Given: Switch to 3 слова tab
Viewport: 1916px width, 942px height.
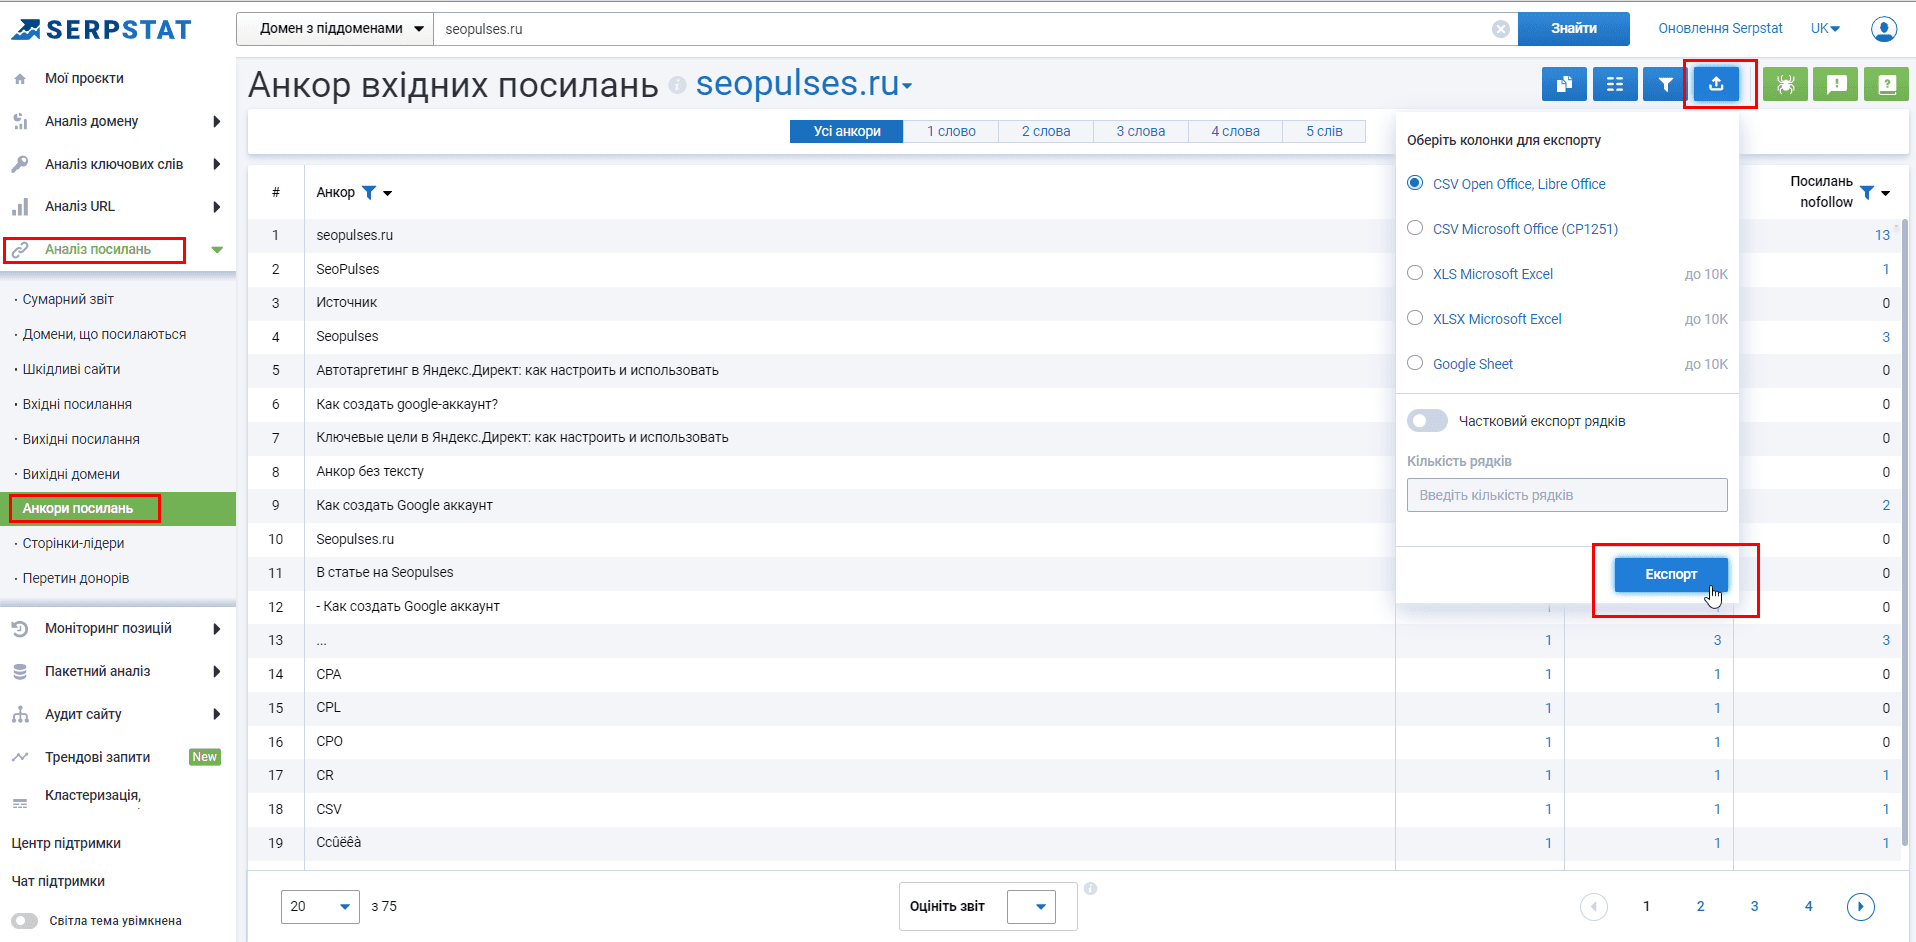Looking at the screenshot, I should 1141,131.
